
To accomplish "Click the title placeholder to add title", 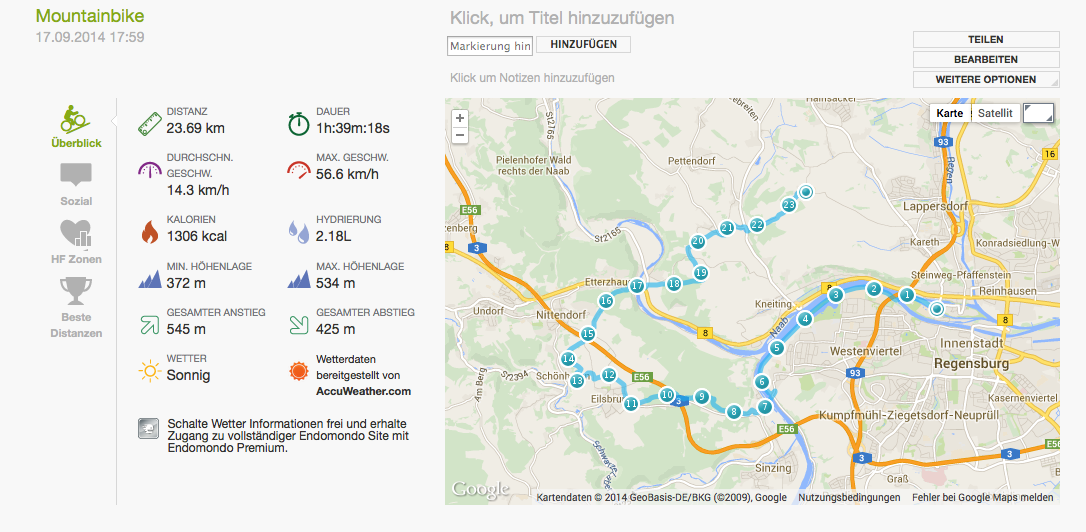I will click(x=562, y=18).
